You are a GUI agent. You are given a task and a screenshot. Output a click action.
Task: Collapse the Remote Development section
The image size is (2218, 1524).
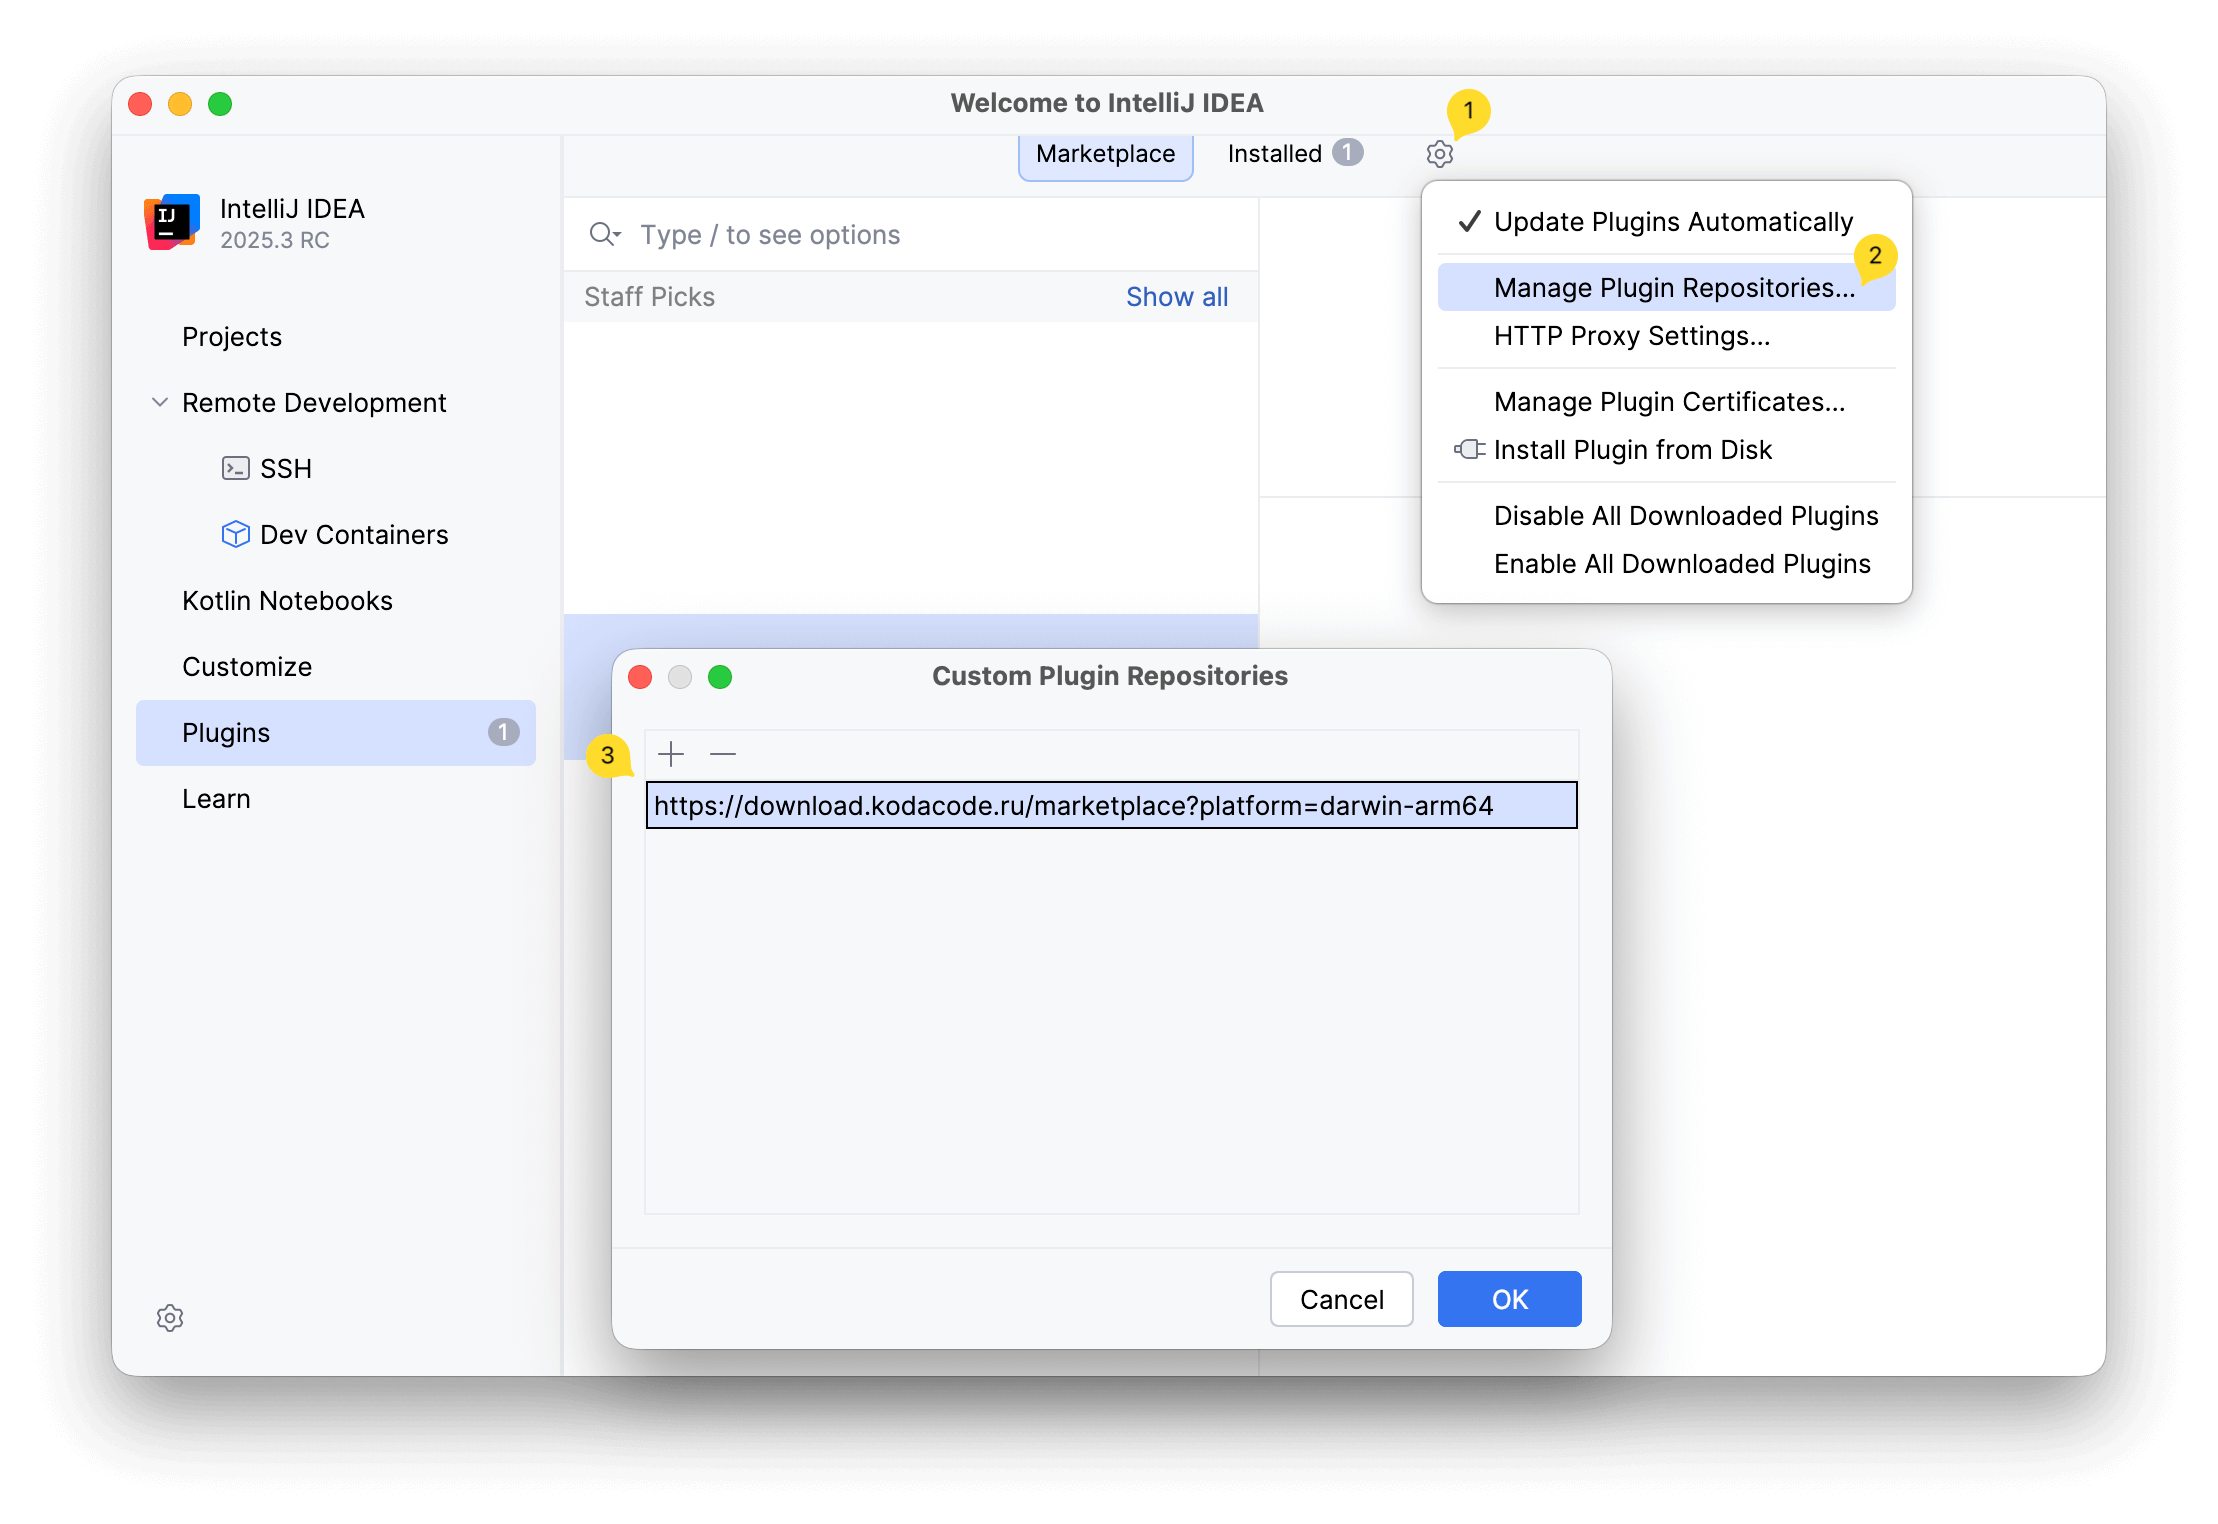pyautogui.click(x=160, y=402)
